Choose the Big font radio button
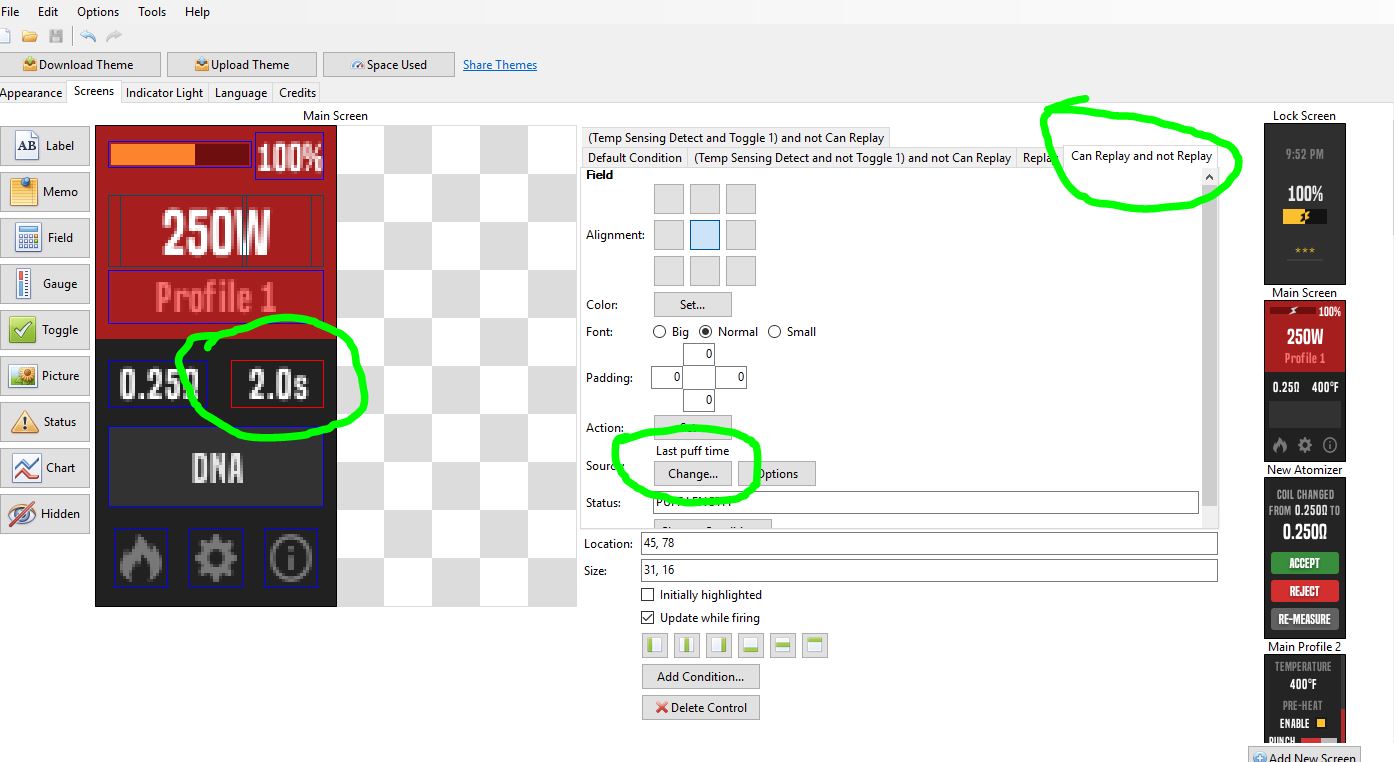Viewport: 1394px width, 762px height. tap(659, 332)
